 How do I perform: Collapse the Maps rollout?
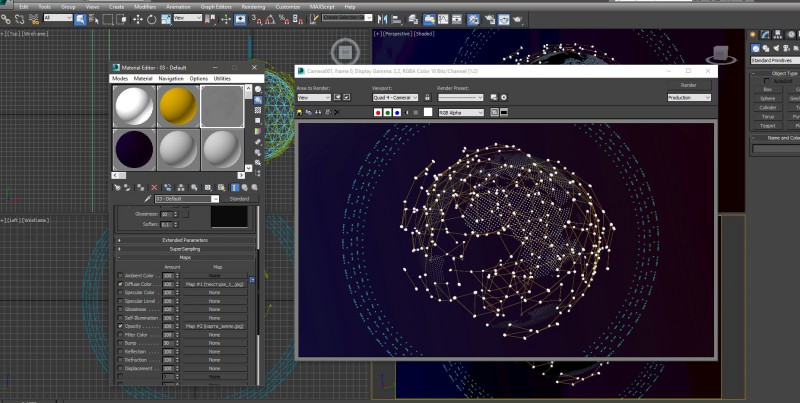coord(185,258)
